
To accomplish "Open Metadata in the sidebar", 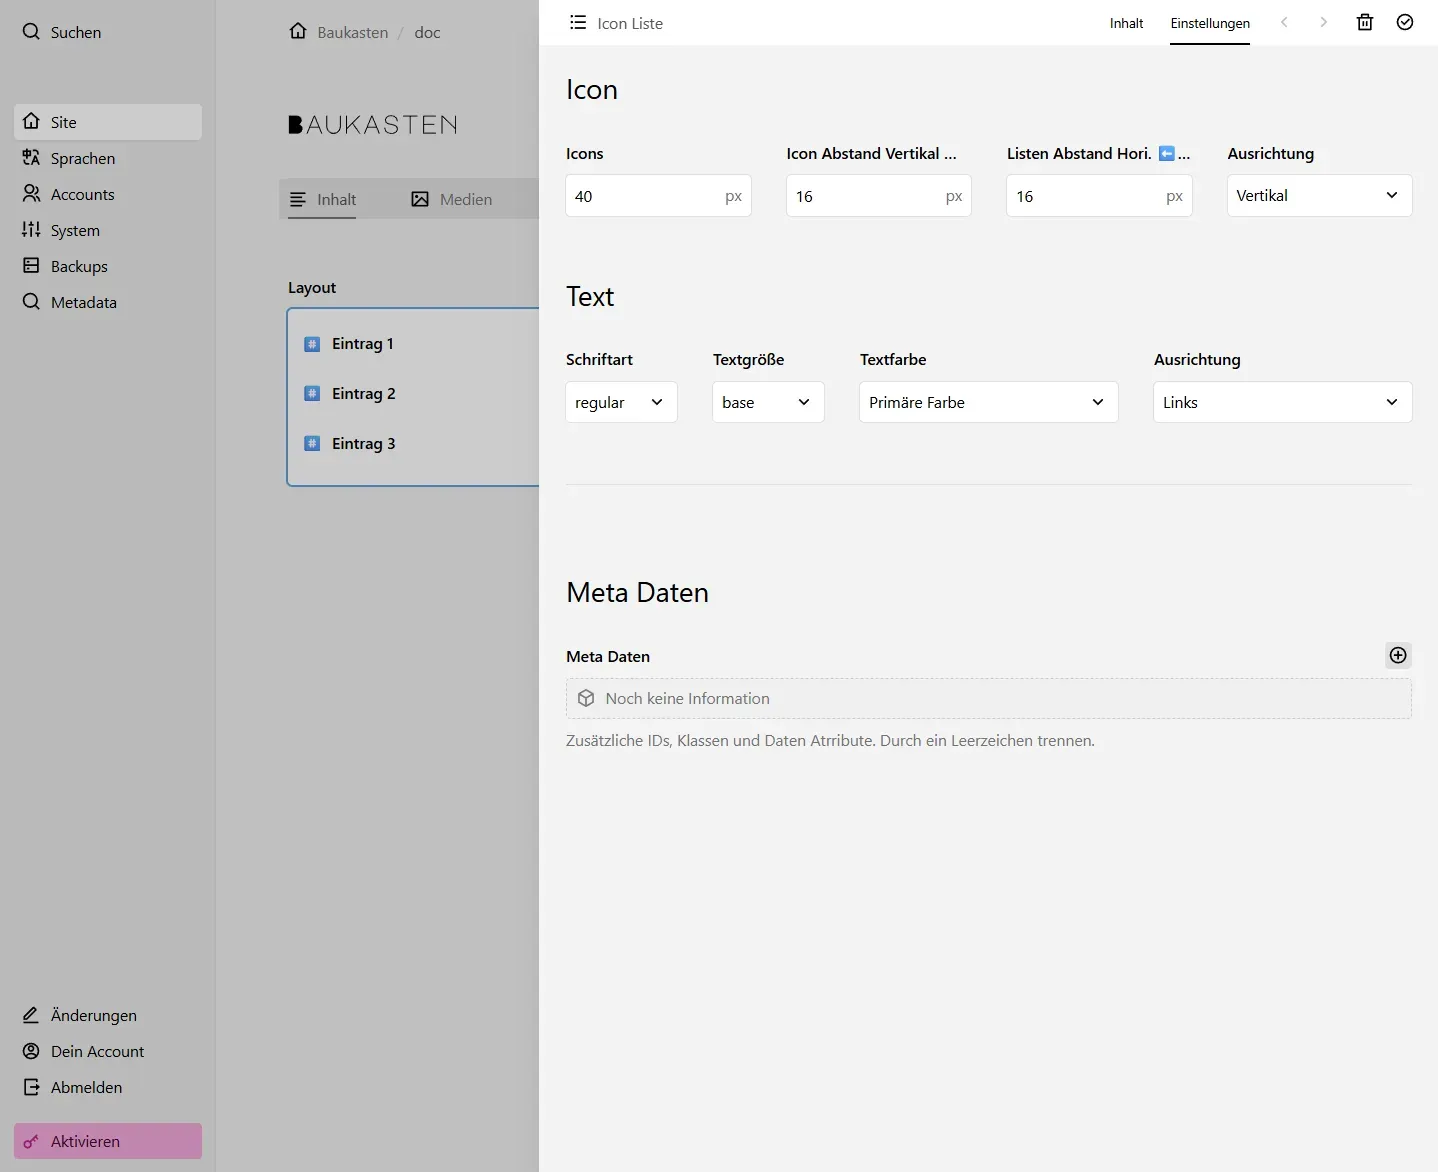I will 84,302.
